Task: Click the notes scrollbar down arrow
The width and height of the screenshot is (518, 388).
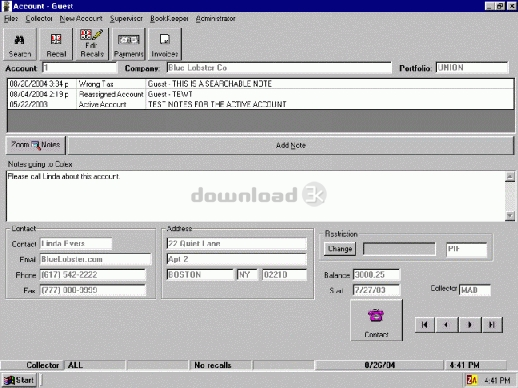Action: pyautogui.click(x=510, y=216)
